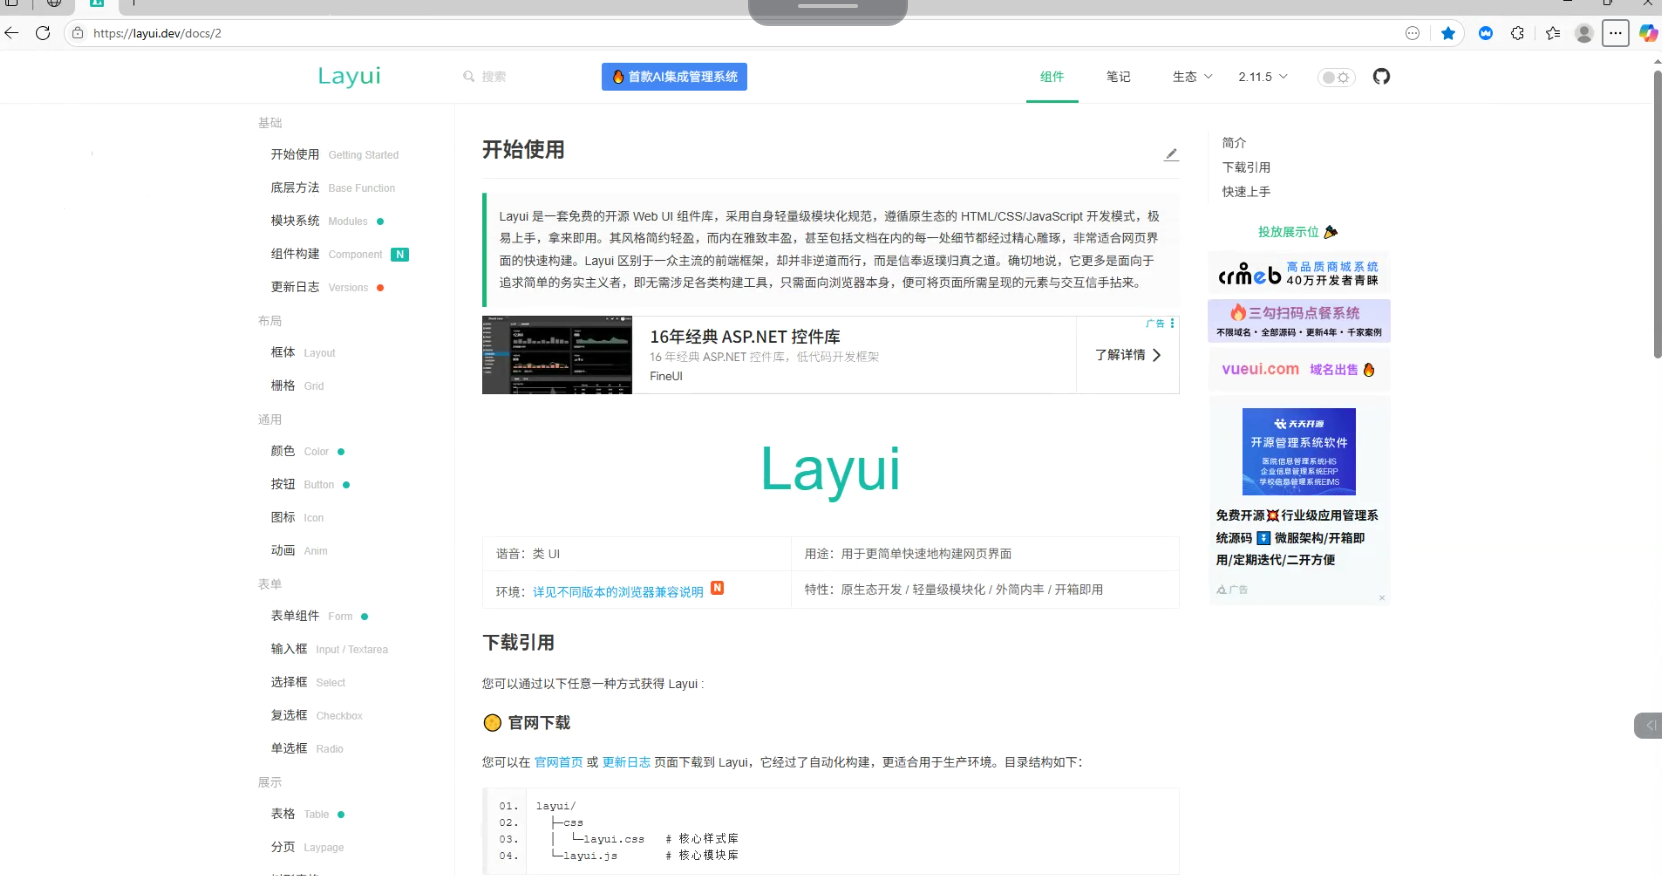The width and height of the screenshot is (1662, 876).
Task: Open 表单组件 Form in sidebar
Action: pos(319,617)
